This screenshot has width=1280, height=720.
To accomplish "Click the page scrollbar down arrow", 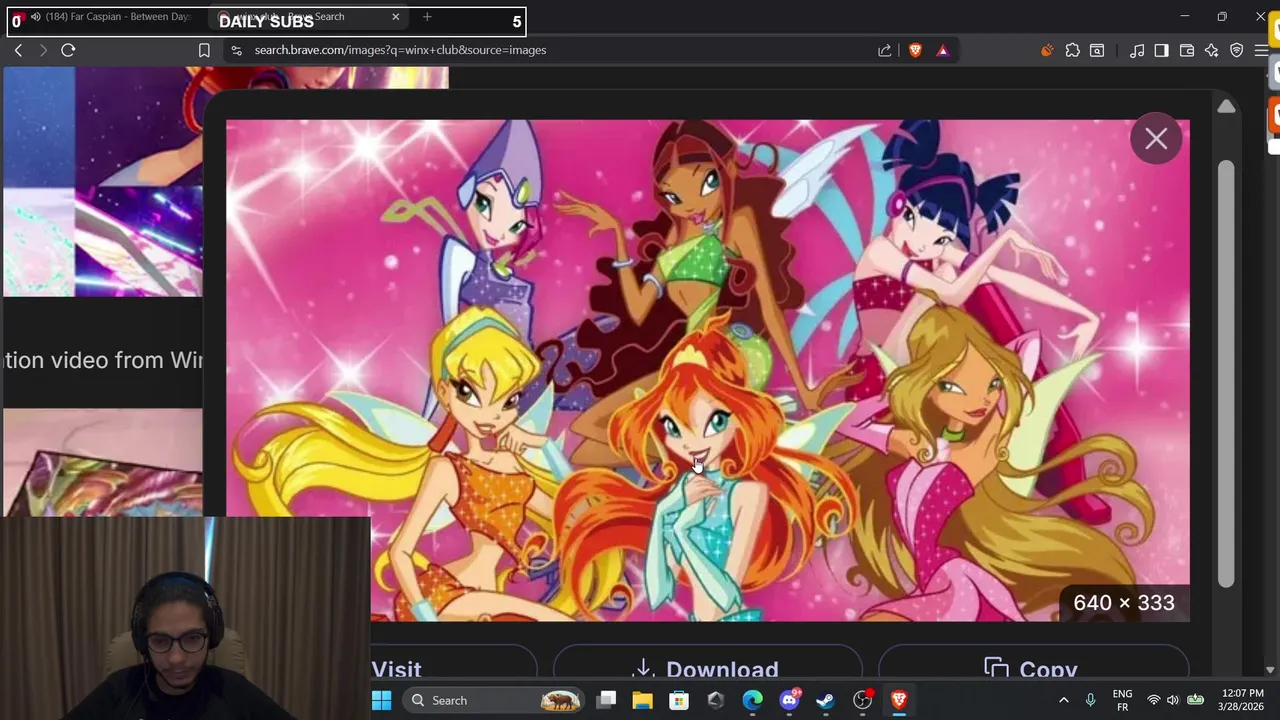I will (1270, 670).
